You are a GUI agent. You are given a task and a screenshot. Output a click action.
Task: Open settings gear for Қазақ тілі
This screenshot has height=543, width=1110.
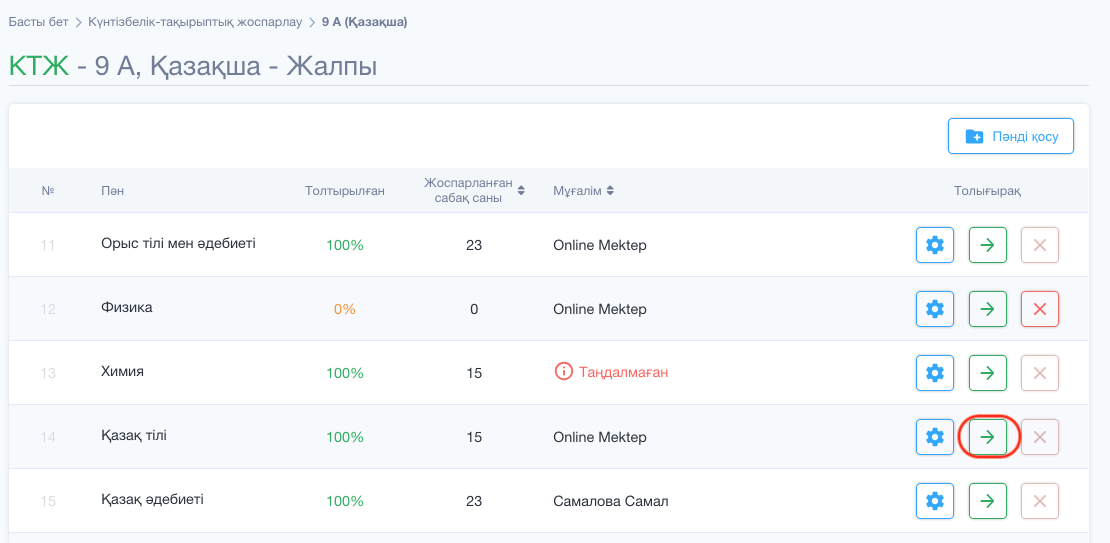coord(935,437)
